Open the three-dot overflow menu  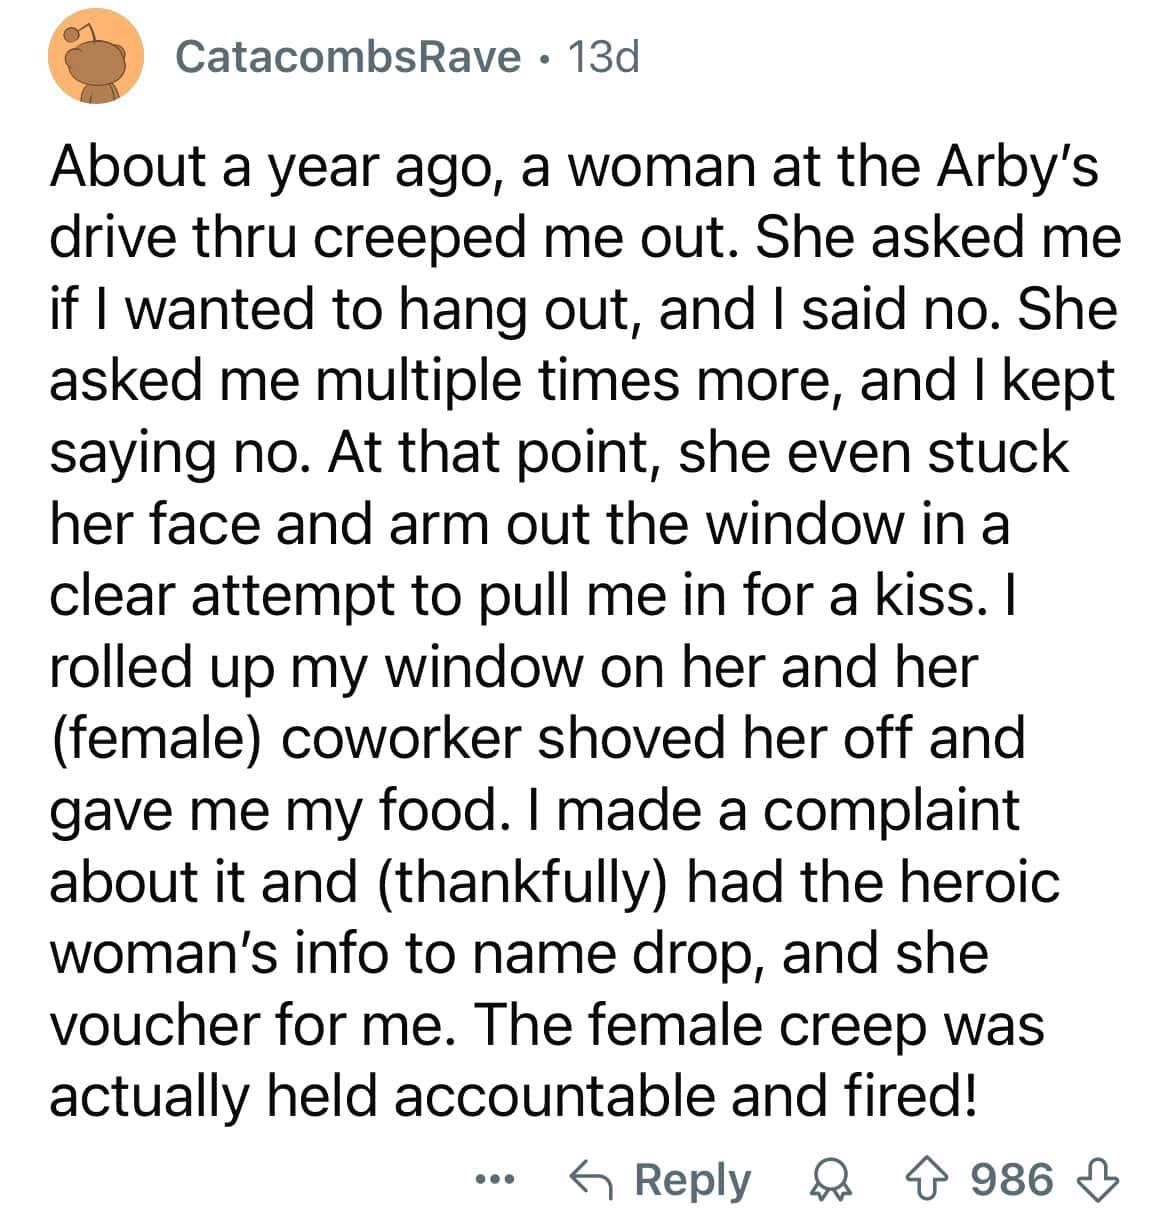coord(495,1181)
